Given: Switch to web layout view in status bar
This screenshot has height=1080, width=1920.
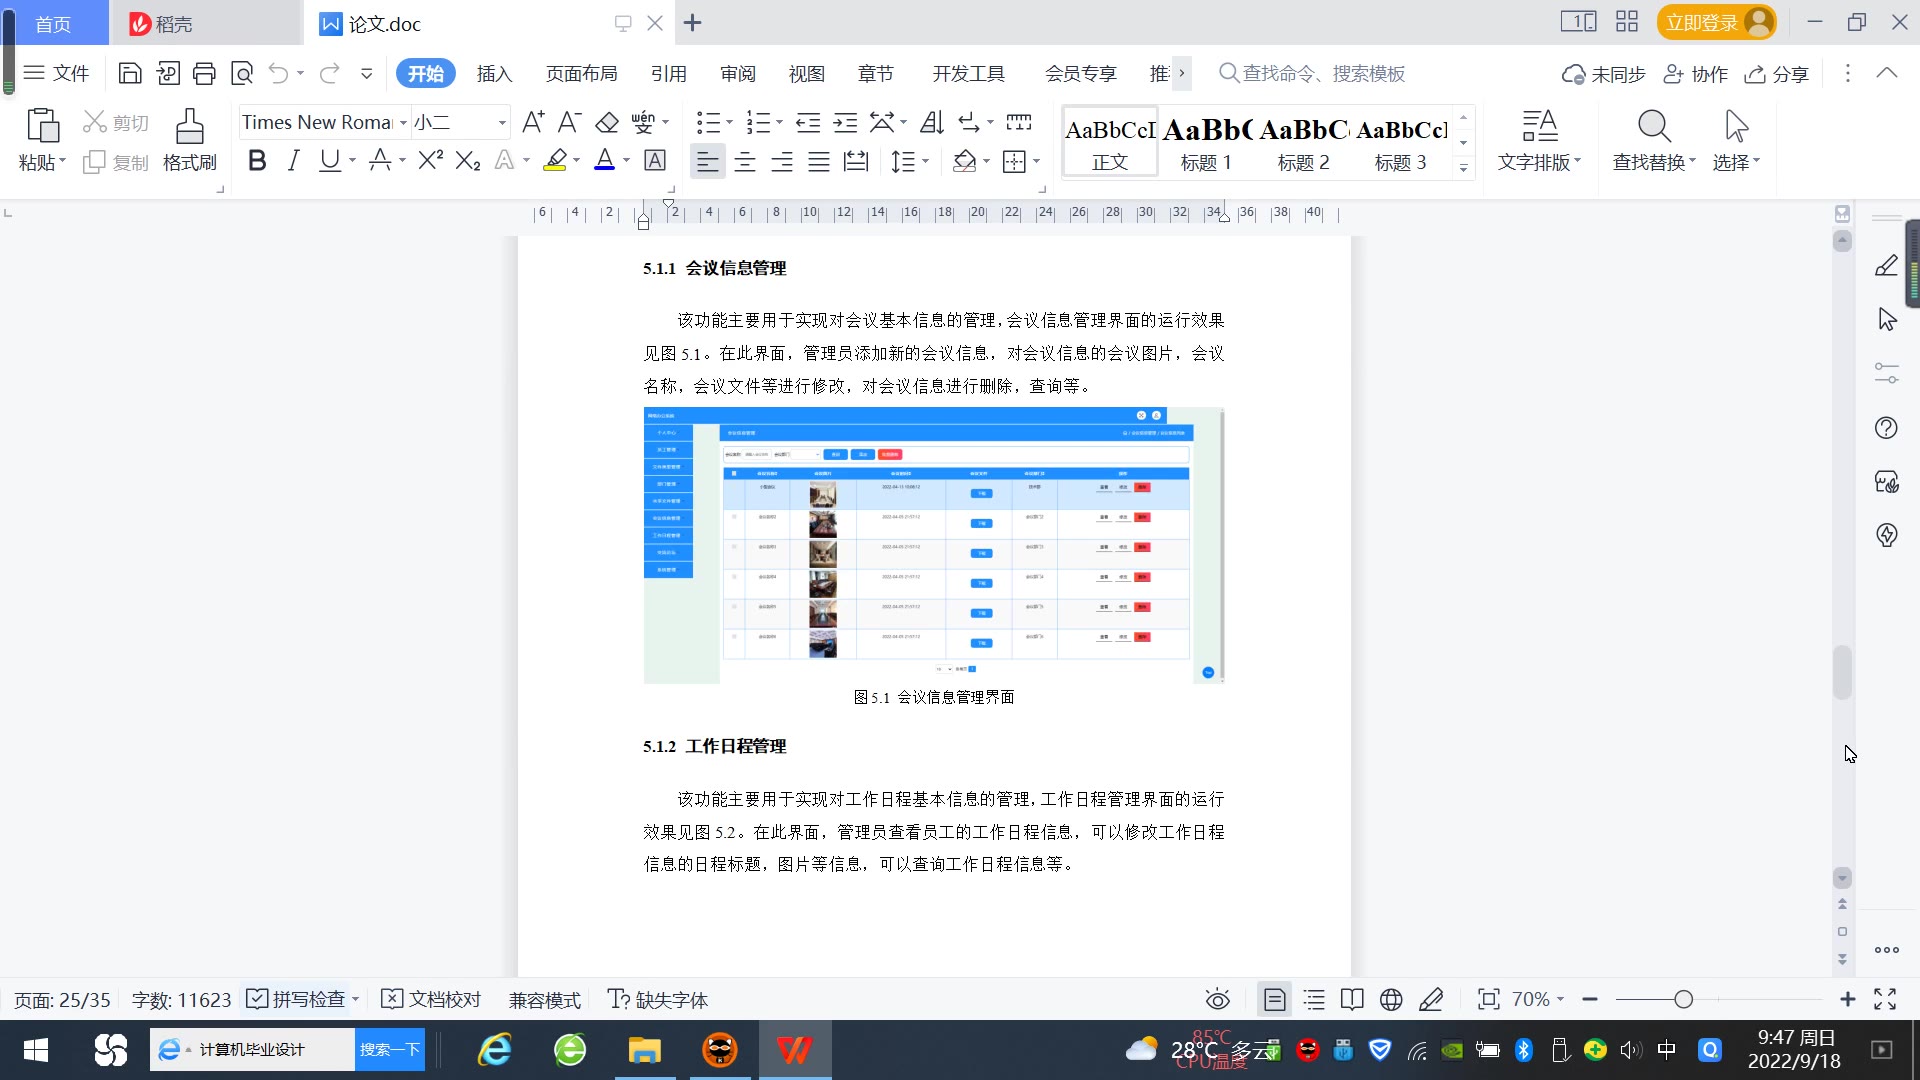Looking at the screenshot, I should point(1391,999).
